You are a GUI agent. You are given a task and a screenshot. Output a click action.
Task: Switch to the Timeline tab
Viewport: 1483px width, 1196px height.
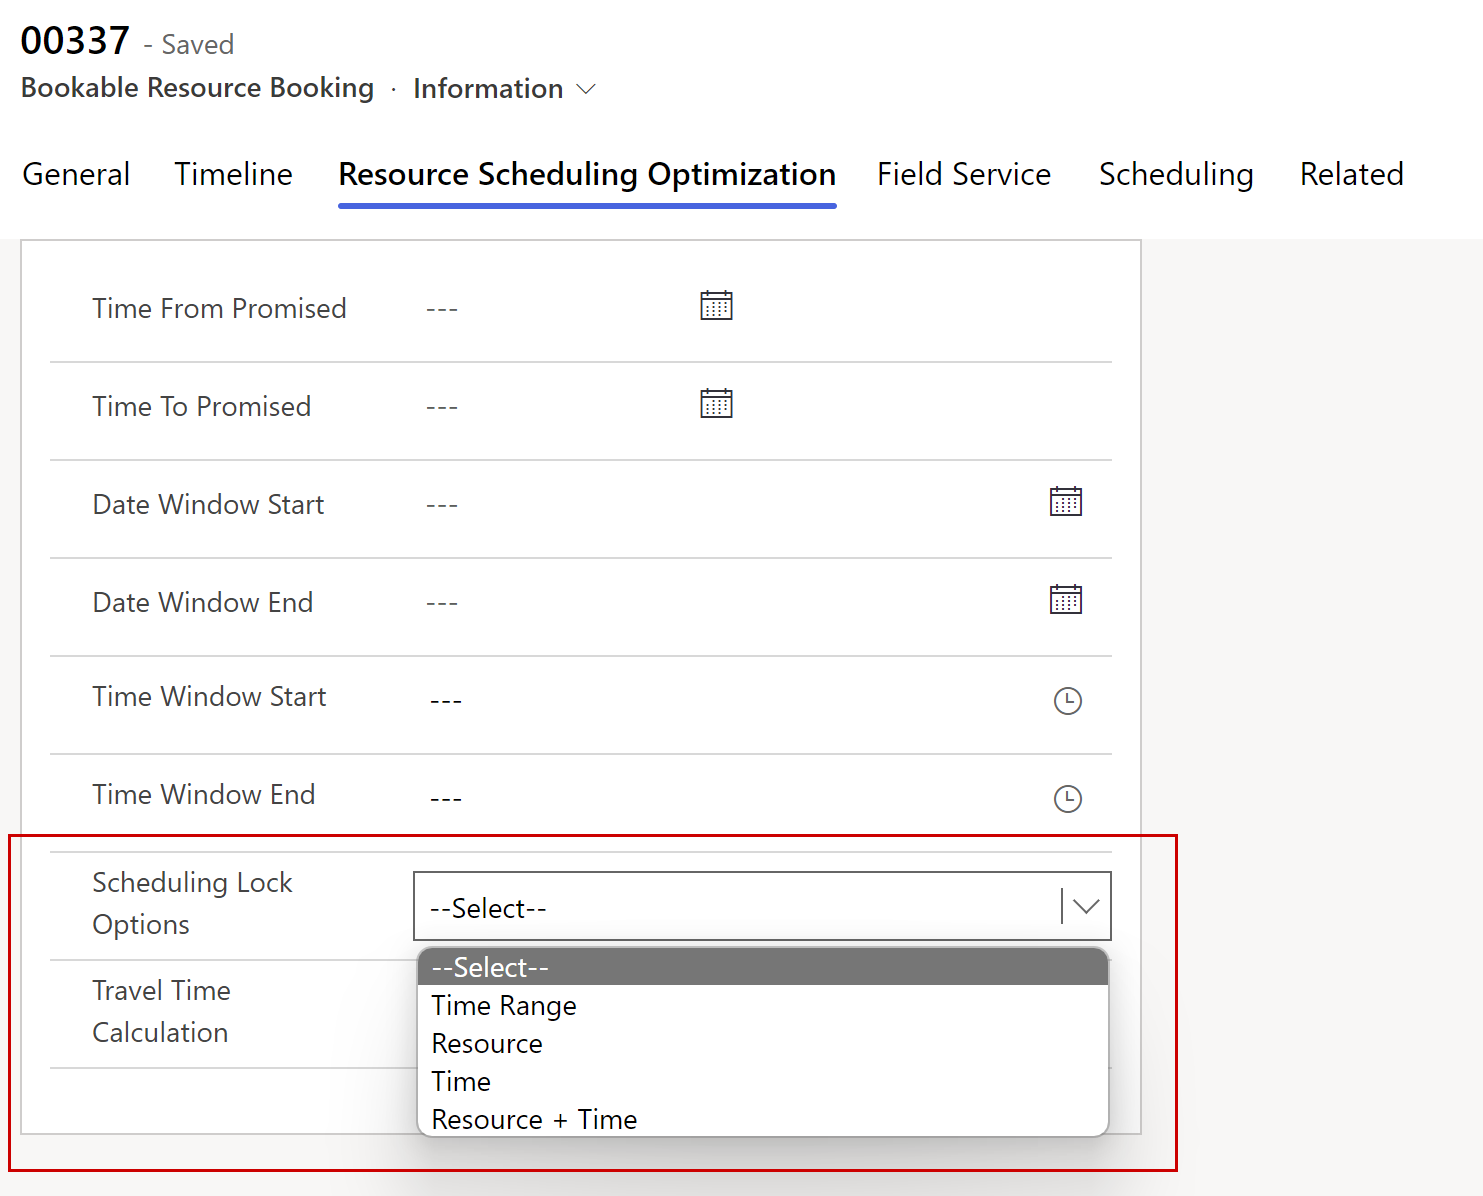[x=233, y=174]
